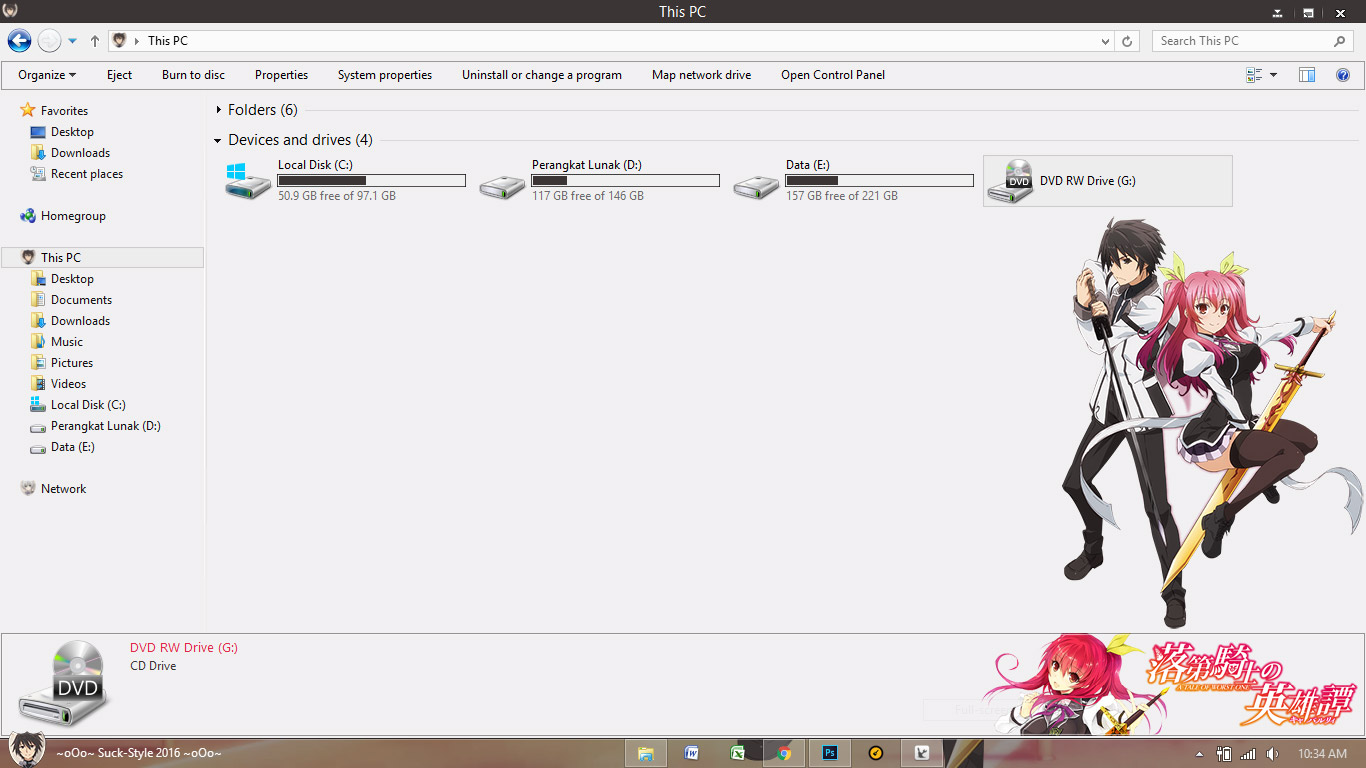Toggle the preview pane
This screenshot has height=768, width=1366.
[x=1307, y=75]
